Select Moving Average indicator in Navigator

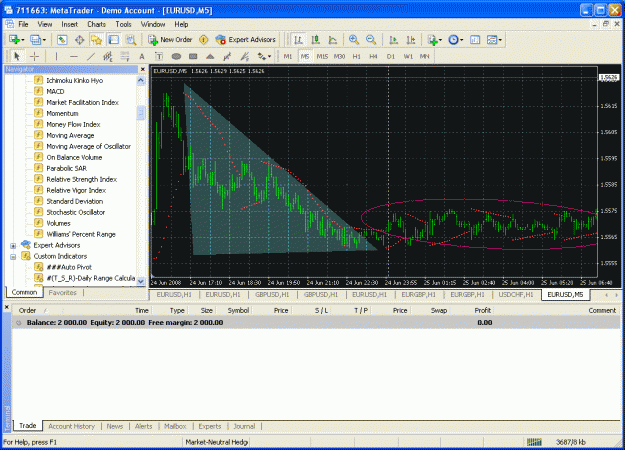point(70,136)
